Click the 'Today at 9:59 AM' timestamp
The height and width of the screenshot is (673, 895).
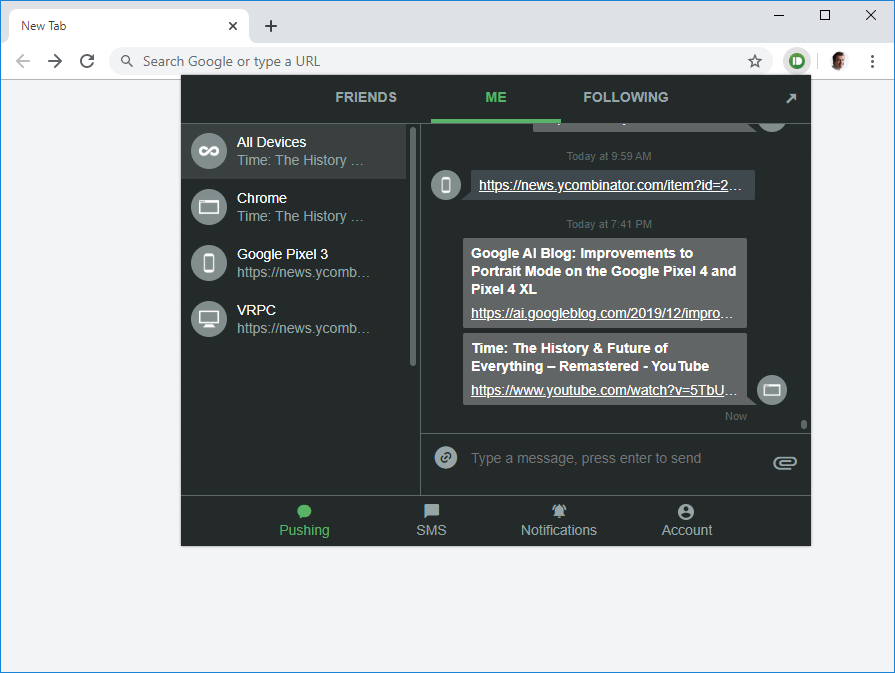click(x=608, y=156)
